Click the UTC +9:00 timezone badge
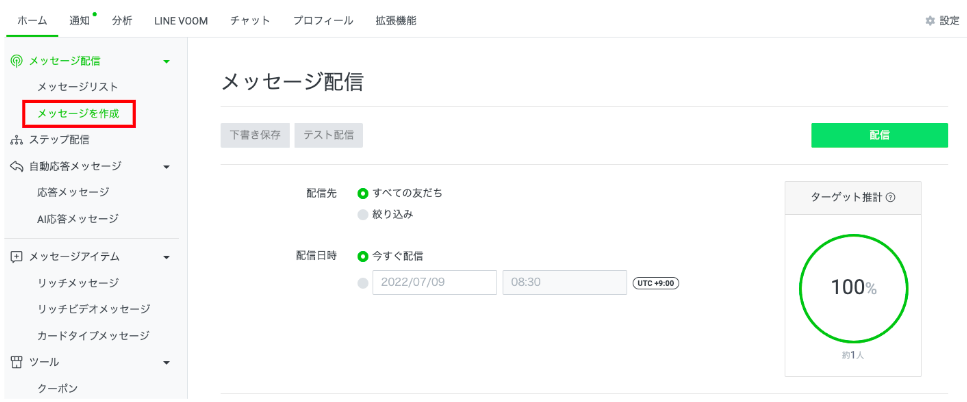This screenshot has height=402, width=967. 656,283
